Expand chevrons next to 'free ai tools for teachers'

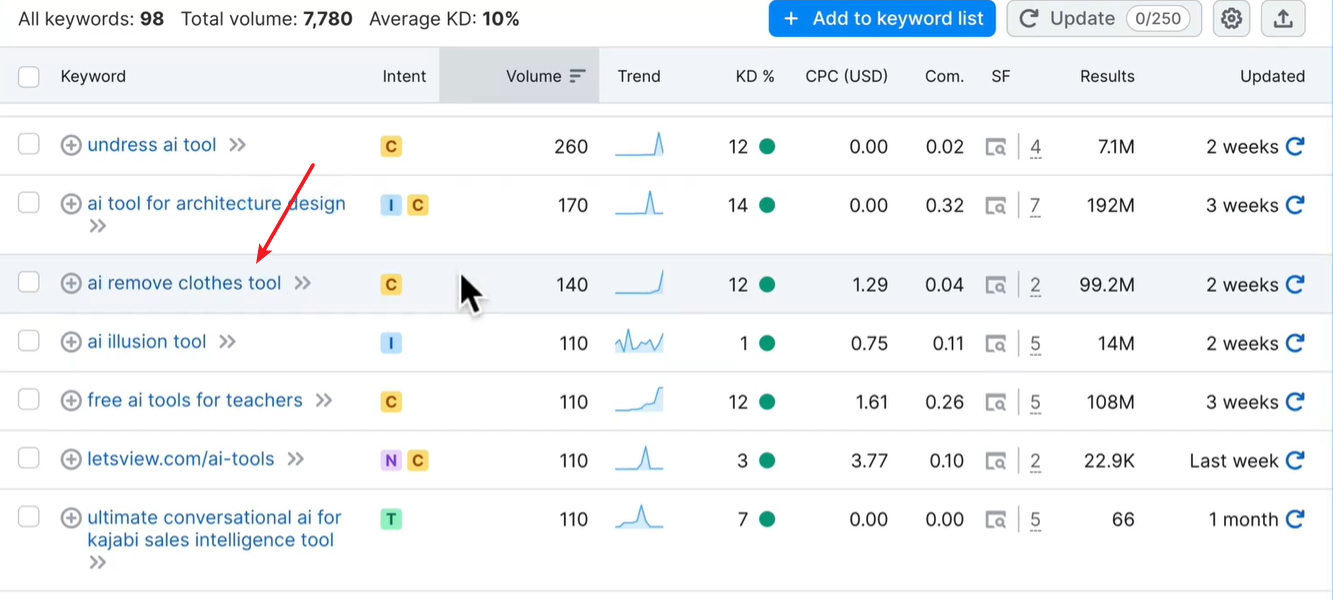323,401
